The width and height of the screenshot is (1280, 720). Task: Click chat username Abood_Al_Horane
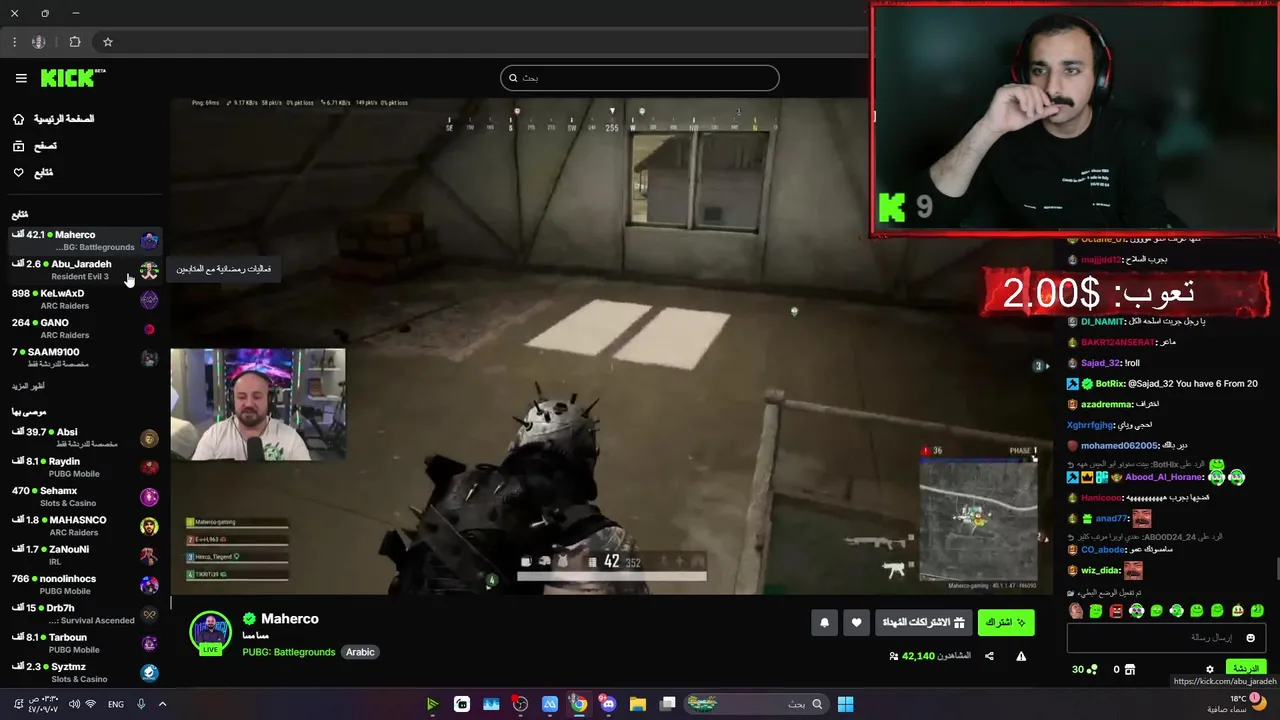click(1164, 478)
